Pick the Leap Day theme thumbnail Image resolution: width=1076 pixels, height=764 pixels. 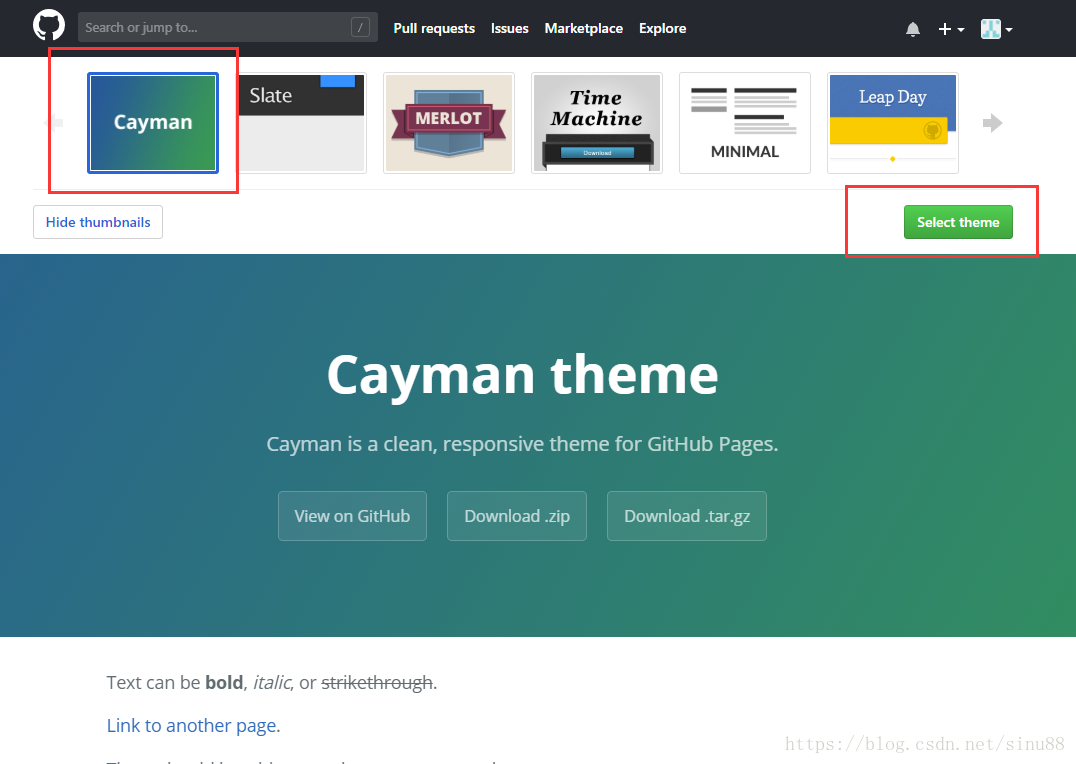point(893,123)
